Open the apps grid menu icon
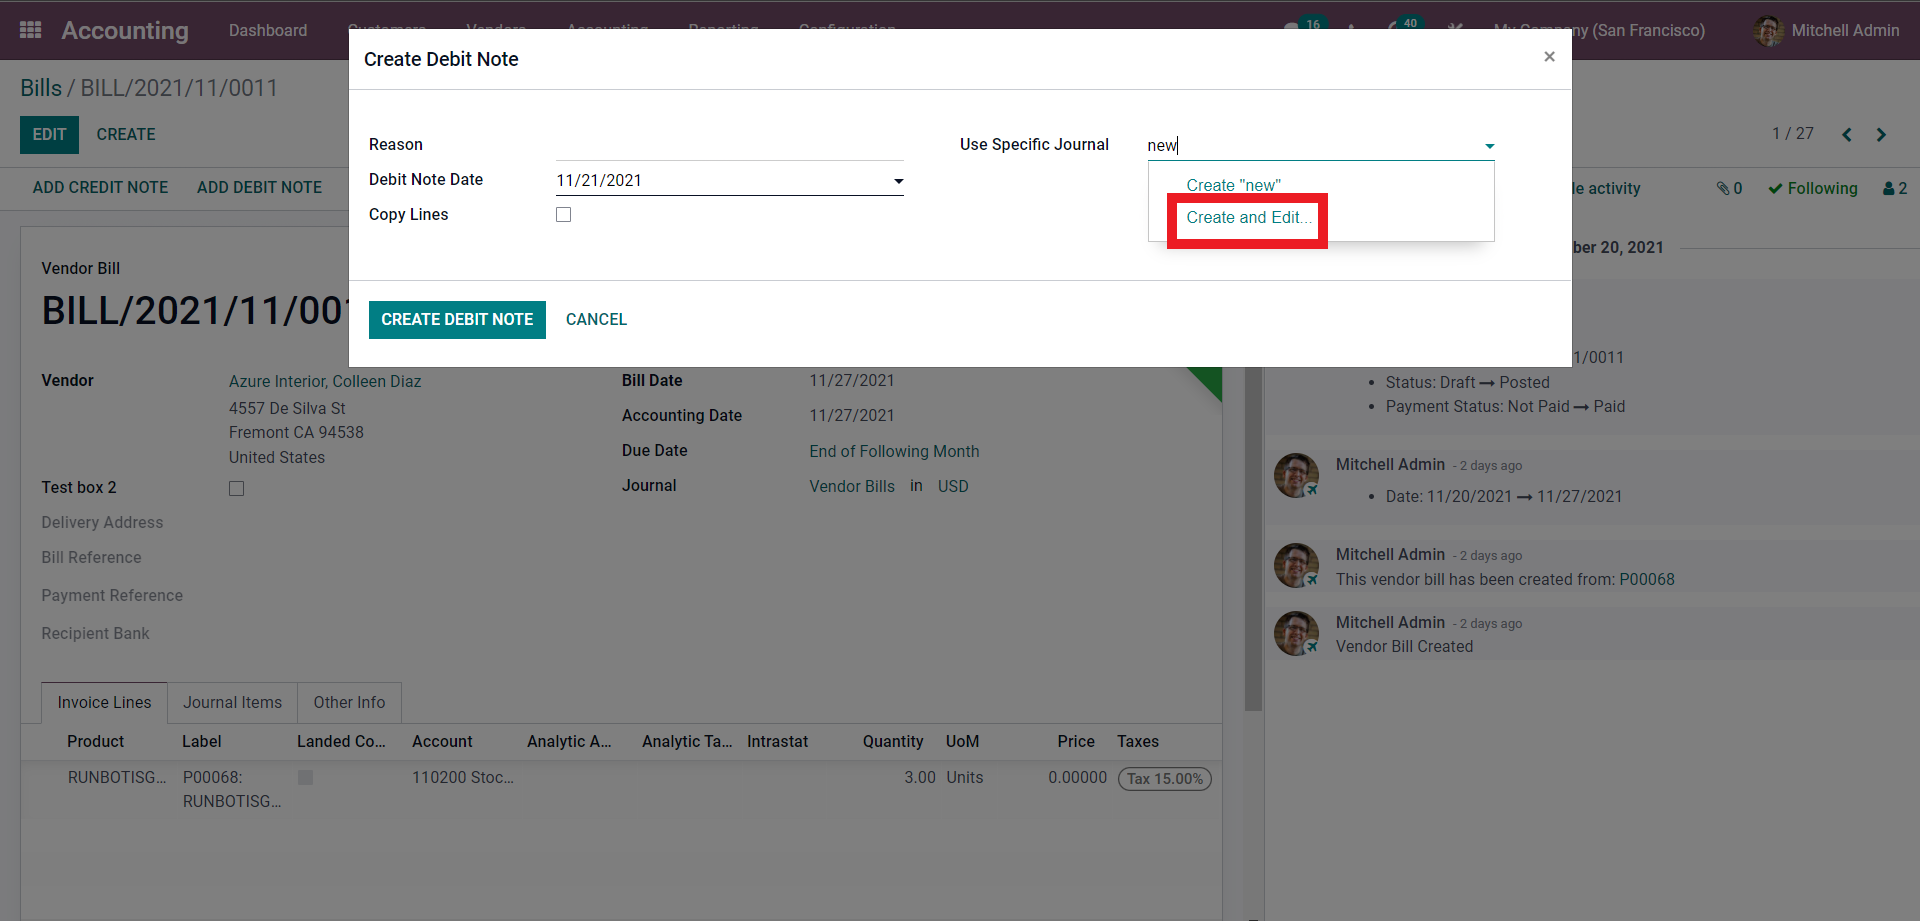 pos(31,30)
